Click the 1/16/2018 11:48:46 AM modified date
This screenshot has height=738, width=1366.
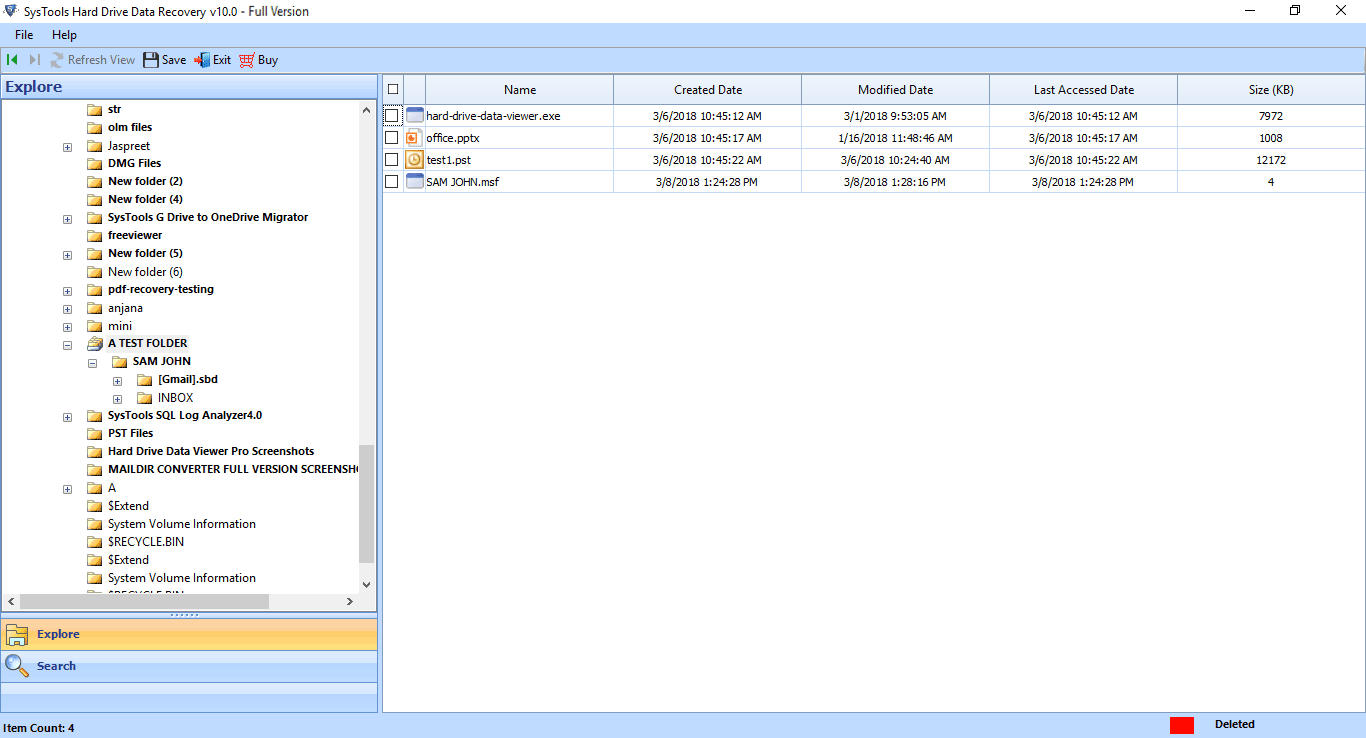[896, 138]
